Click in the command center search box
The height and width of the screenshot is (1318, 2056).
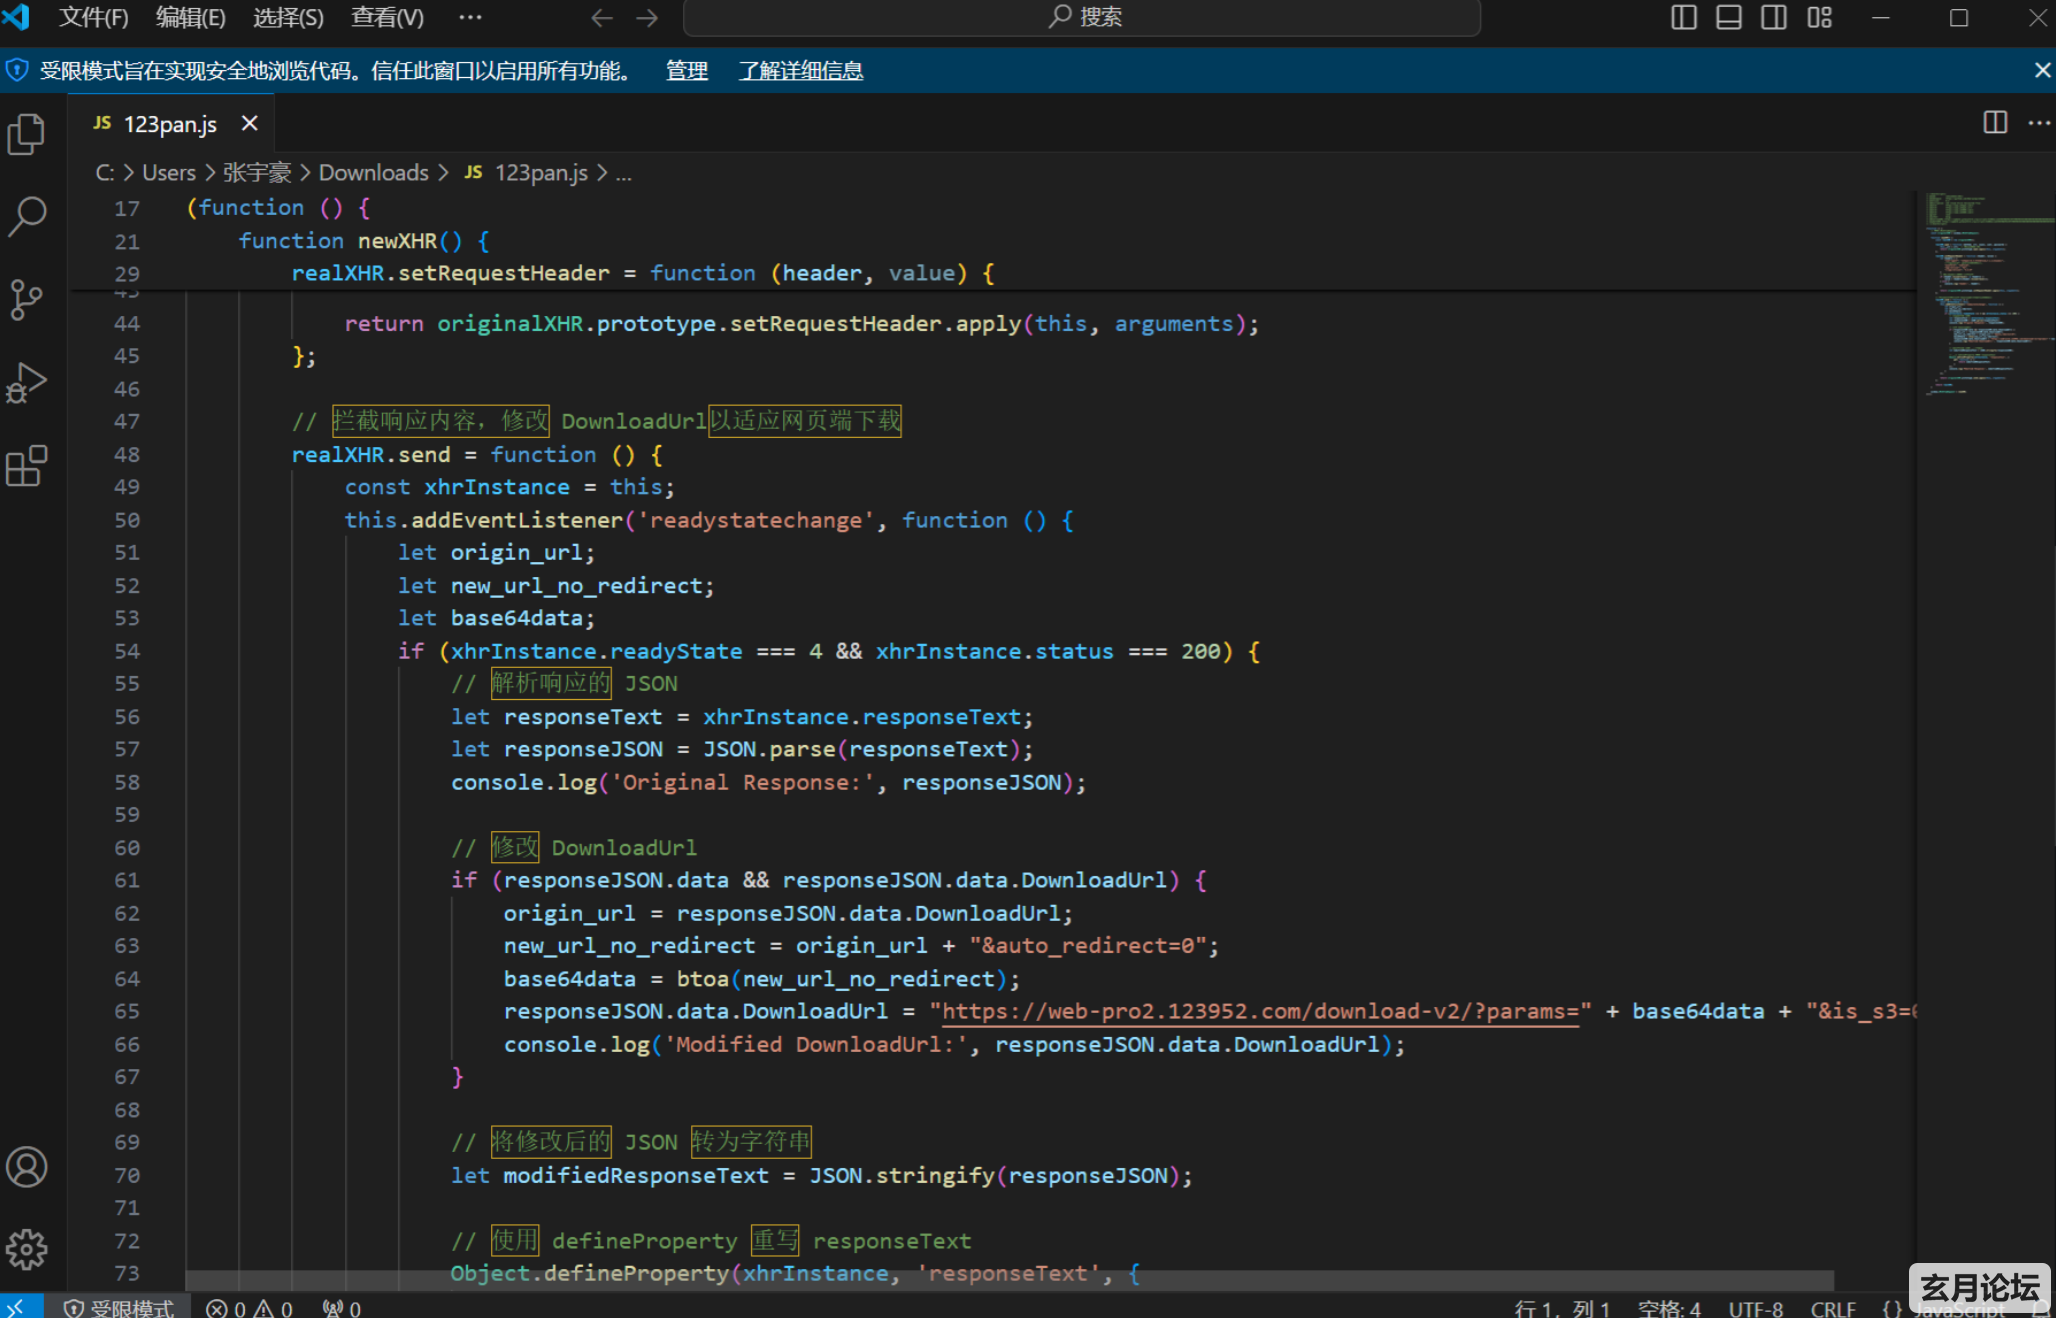pos(1081,17)
